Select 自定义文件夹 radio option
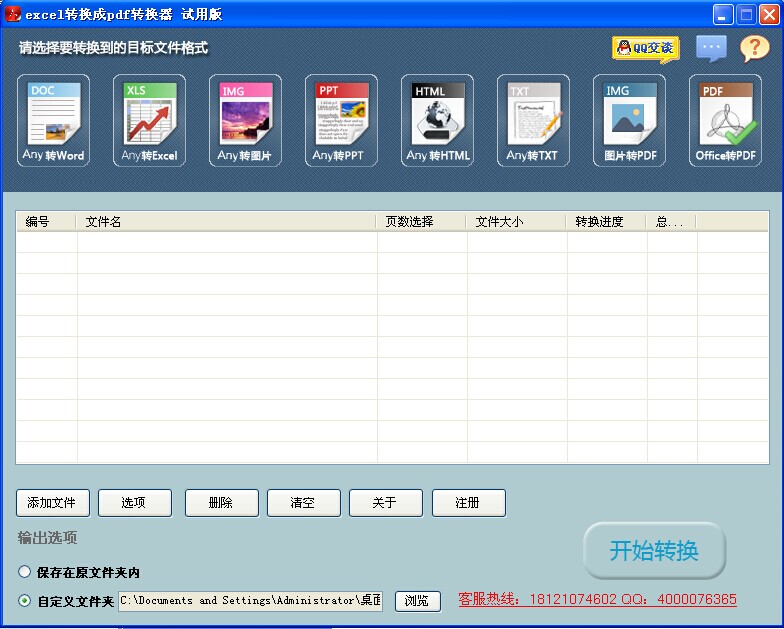 coord(25,601)
